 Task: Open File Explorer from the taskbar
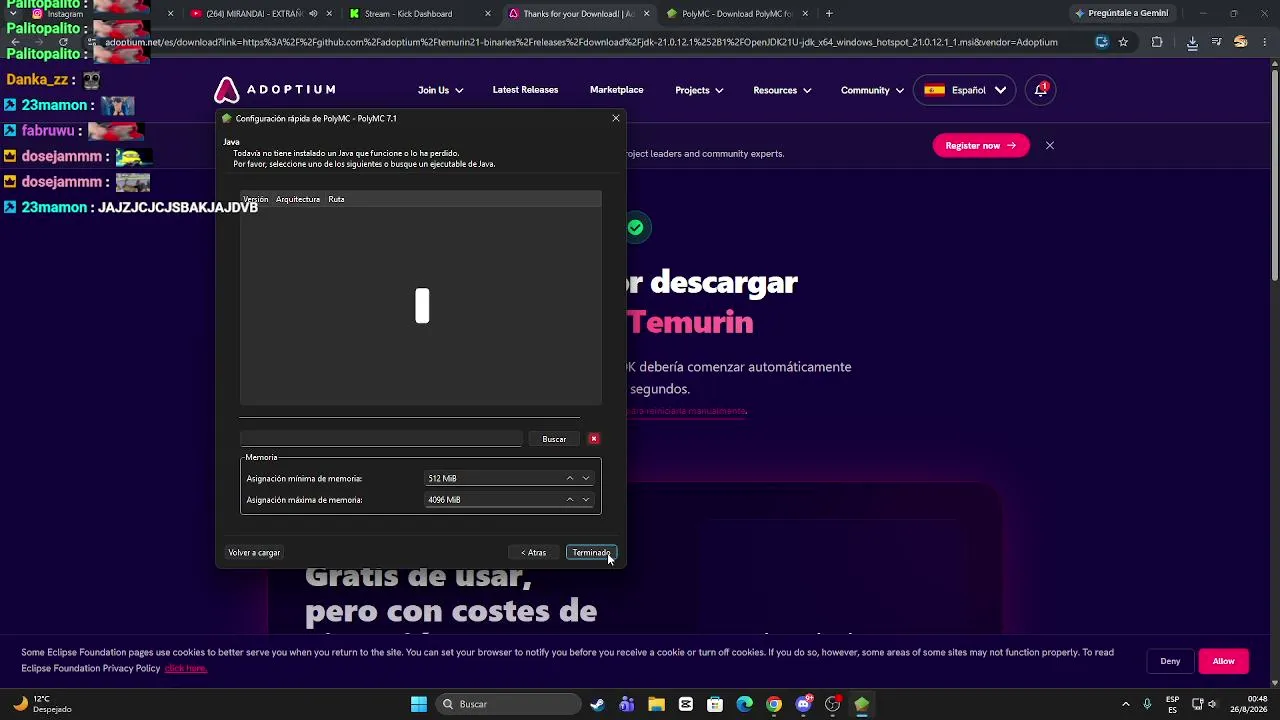point(656,704)
